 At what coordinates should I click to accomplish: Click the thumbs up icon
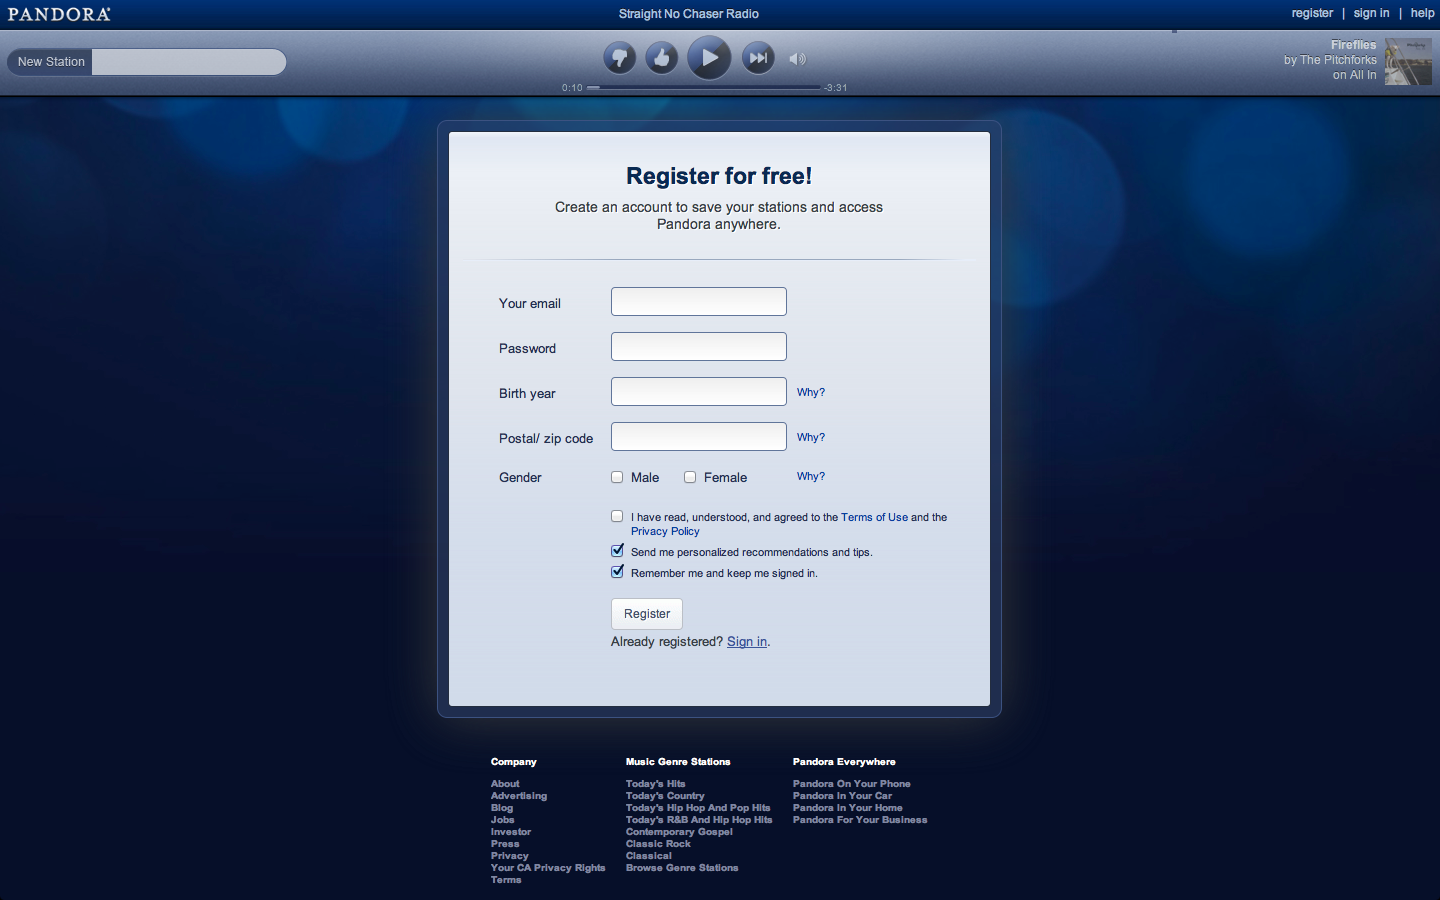point(661,58)
